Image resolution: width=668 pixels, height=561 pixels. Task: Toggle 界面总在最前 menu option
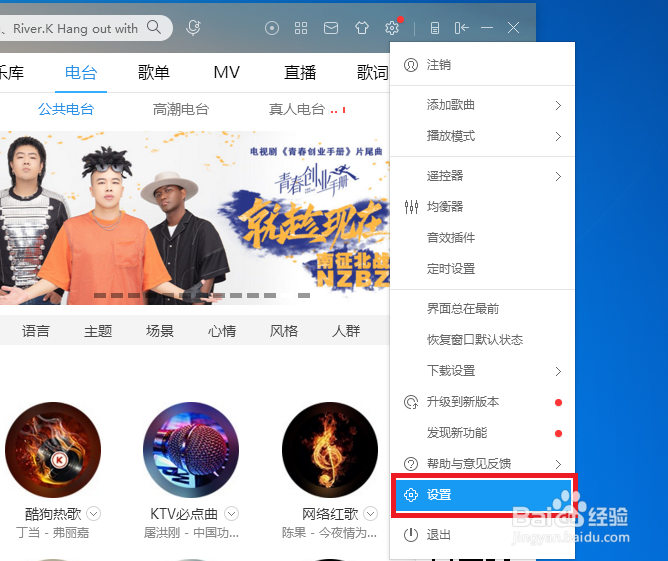(x=482, y=309)
